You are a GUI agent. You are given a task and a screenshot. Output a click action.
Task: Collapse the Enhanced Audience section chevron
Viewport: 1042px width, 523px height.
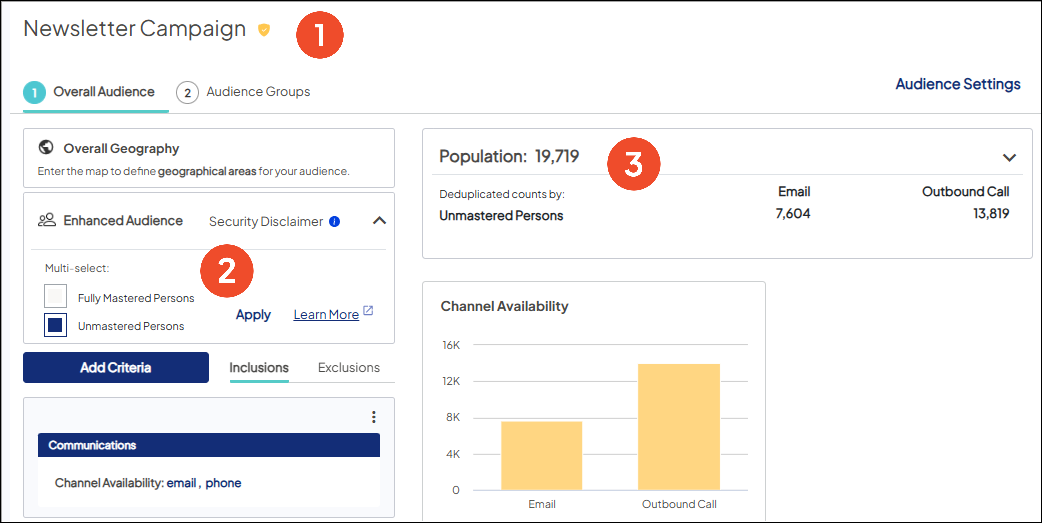pos(379,220)
